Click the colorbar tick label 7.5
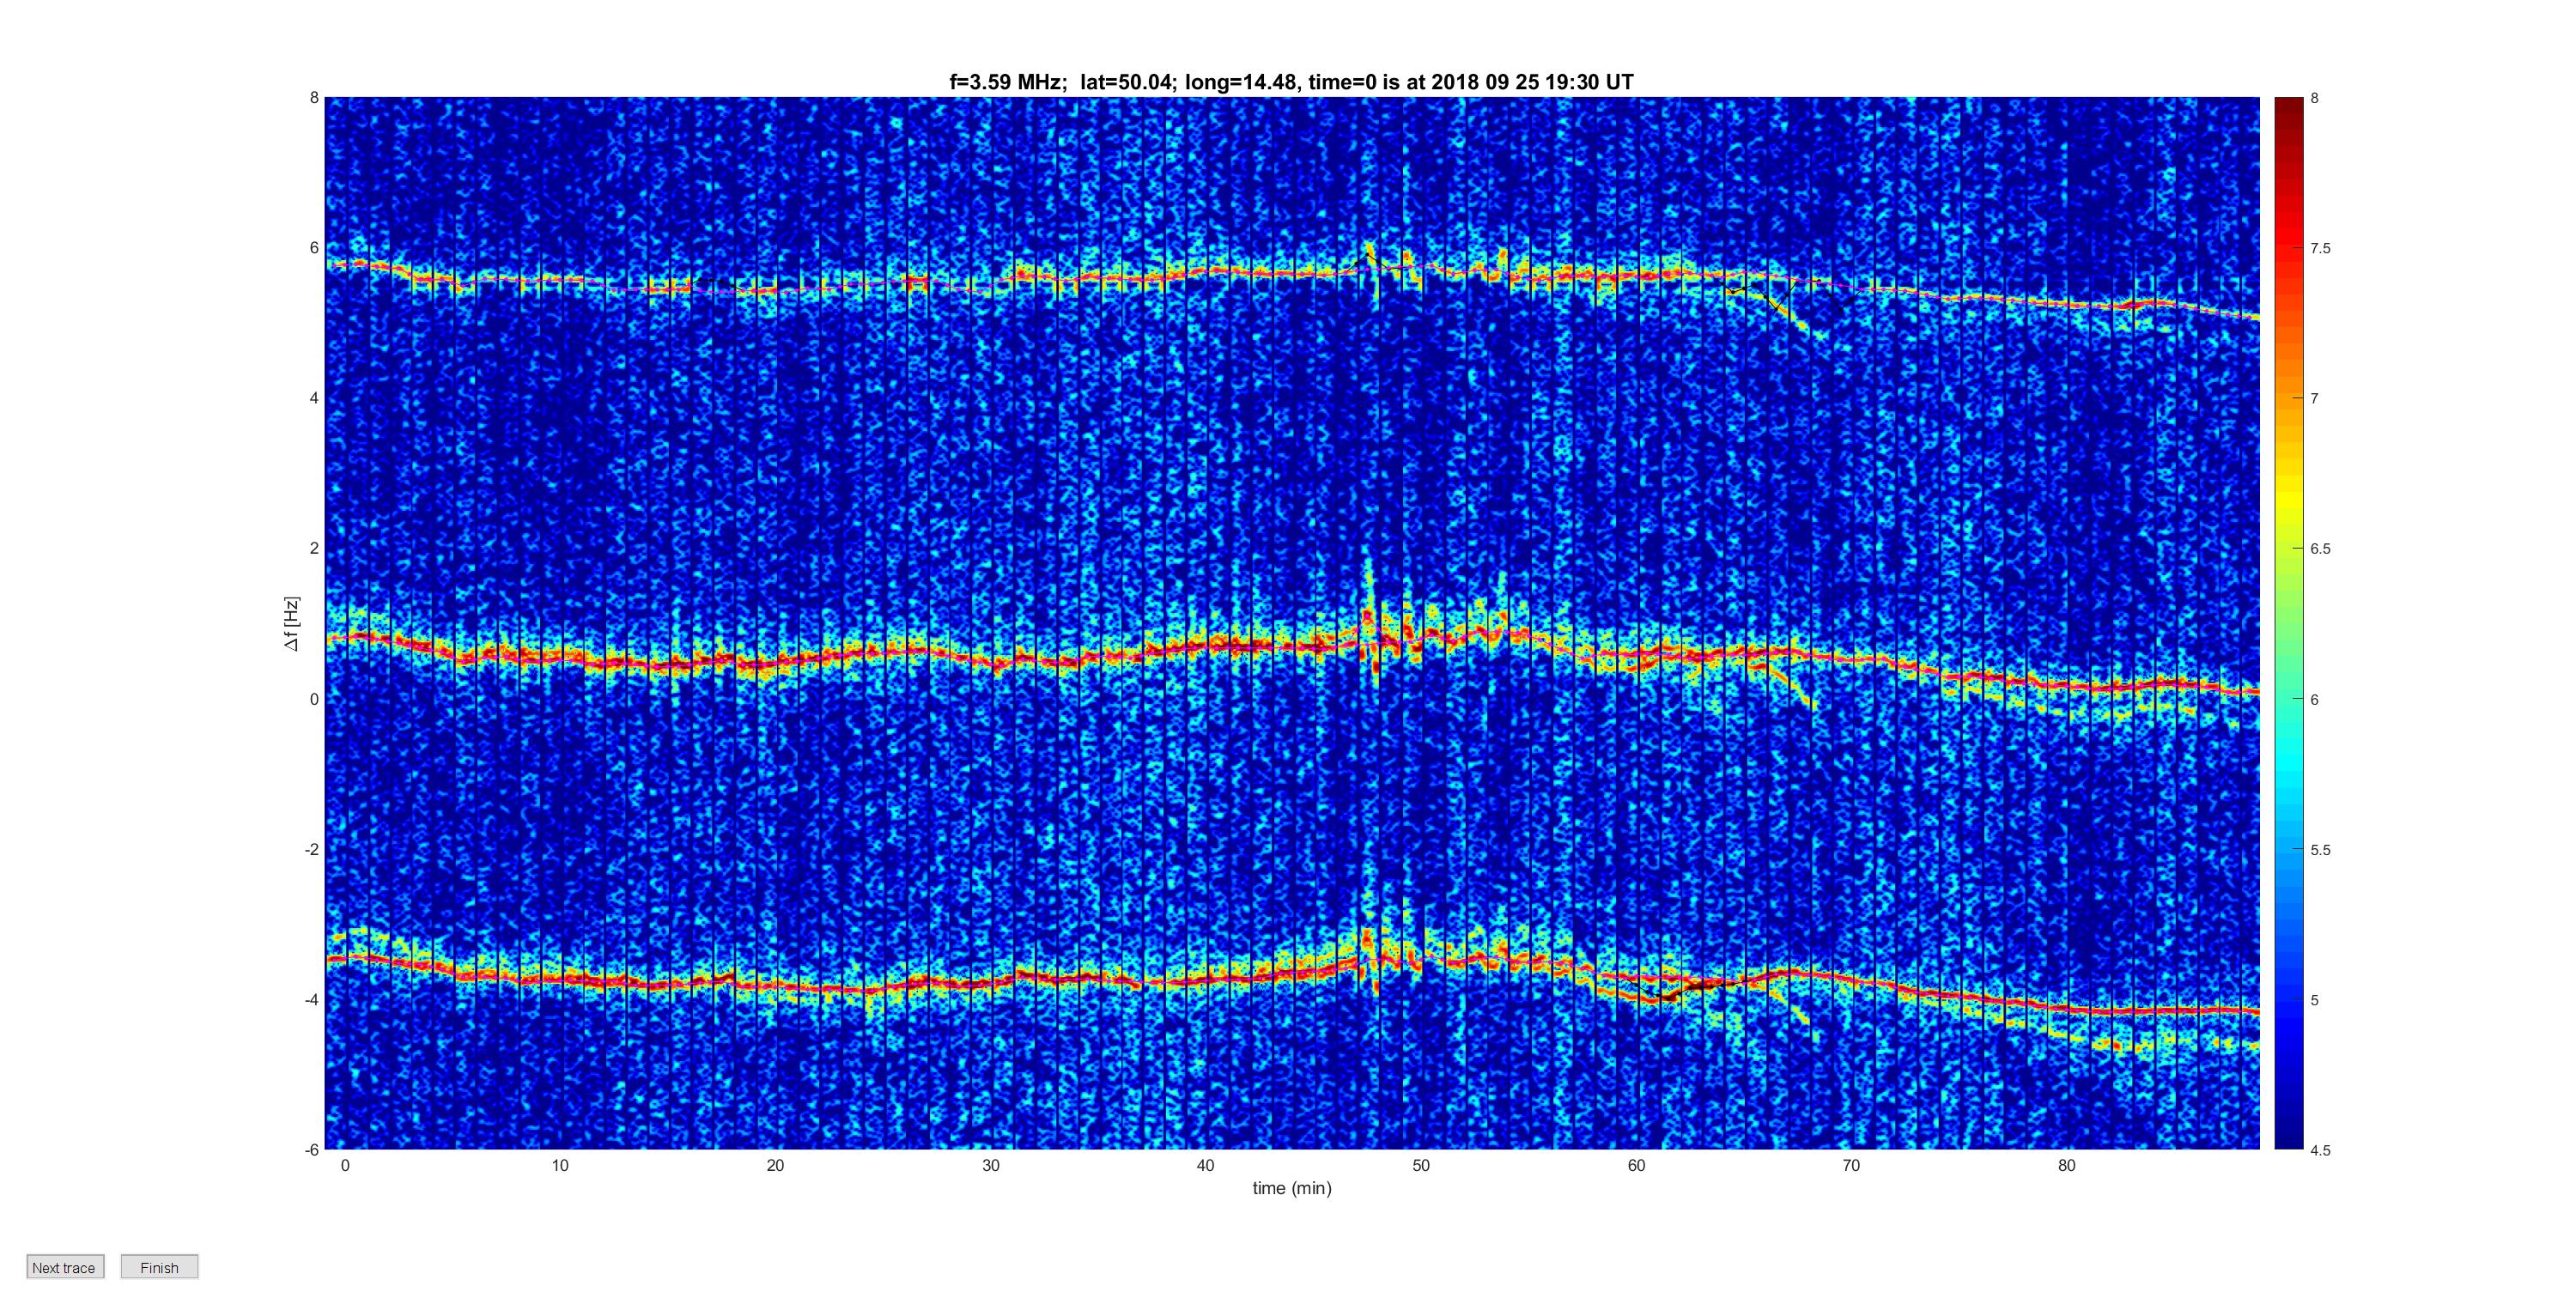 tap(2320, 248)
